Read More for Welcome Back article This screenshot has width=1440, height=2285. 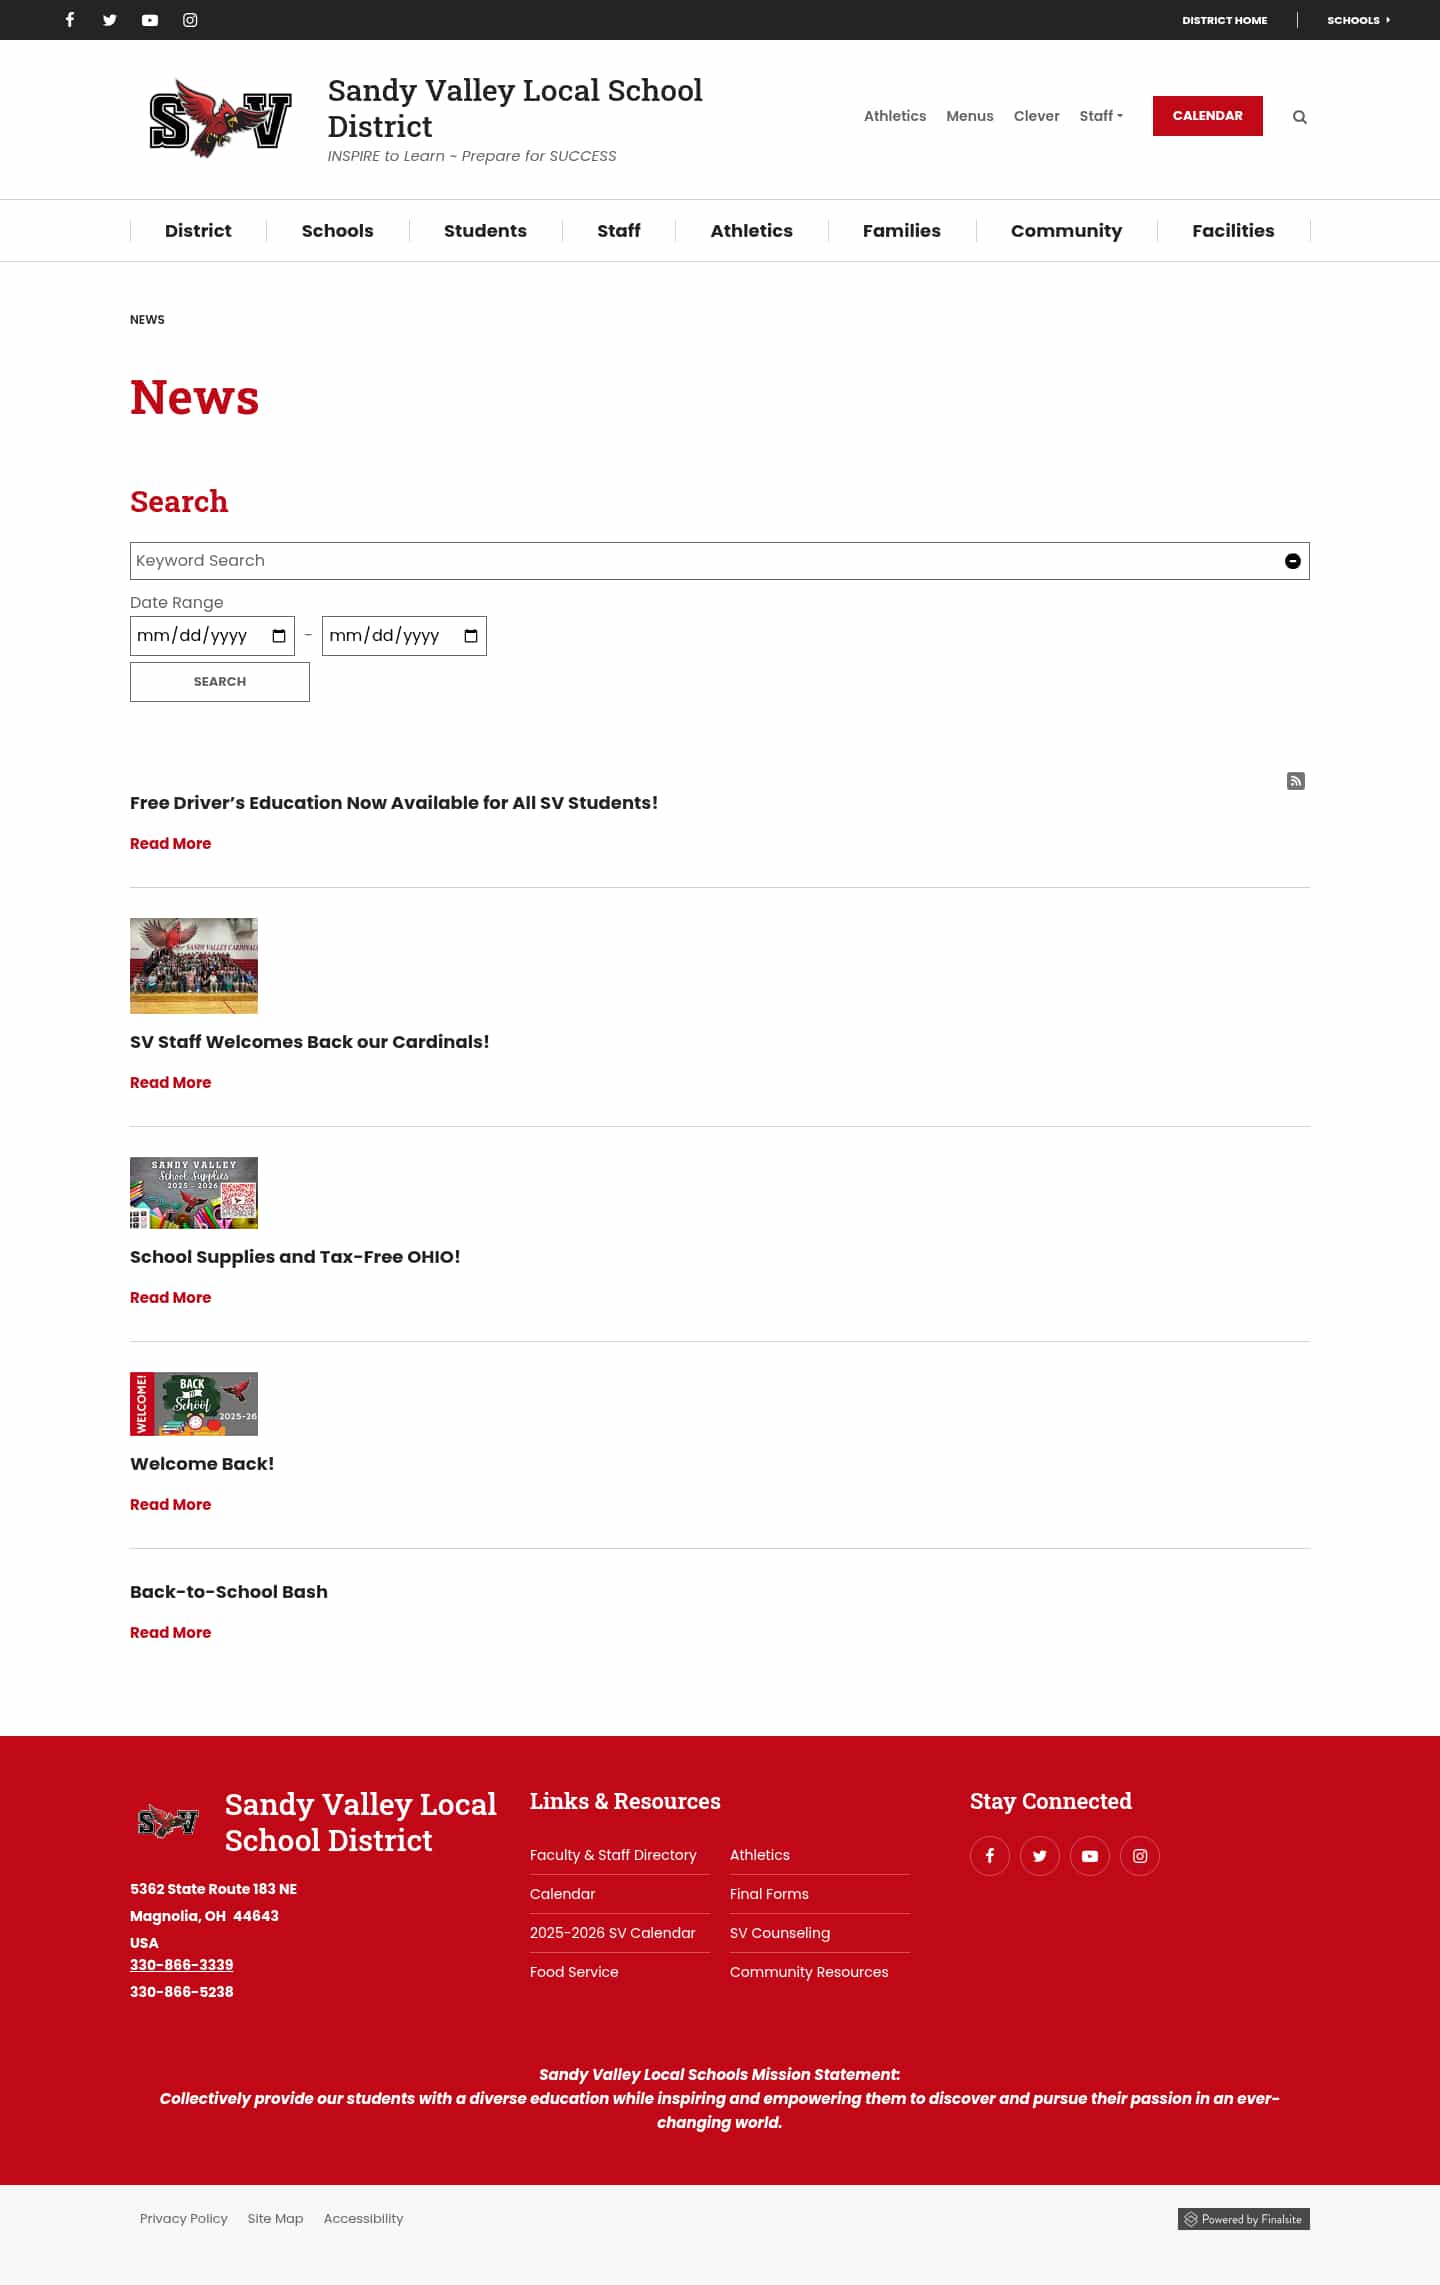tap(171, 1505)
